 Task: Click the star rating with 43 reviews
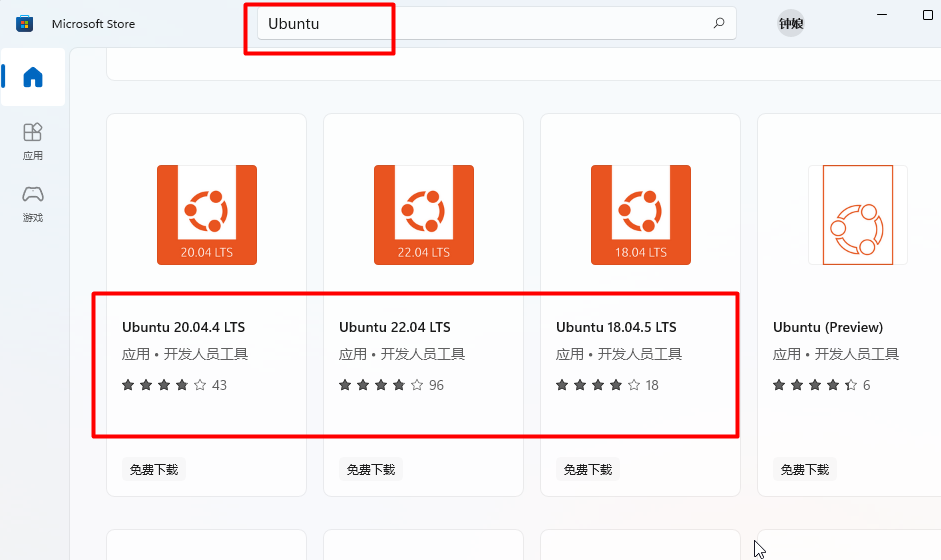pos(174,385)
